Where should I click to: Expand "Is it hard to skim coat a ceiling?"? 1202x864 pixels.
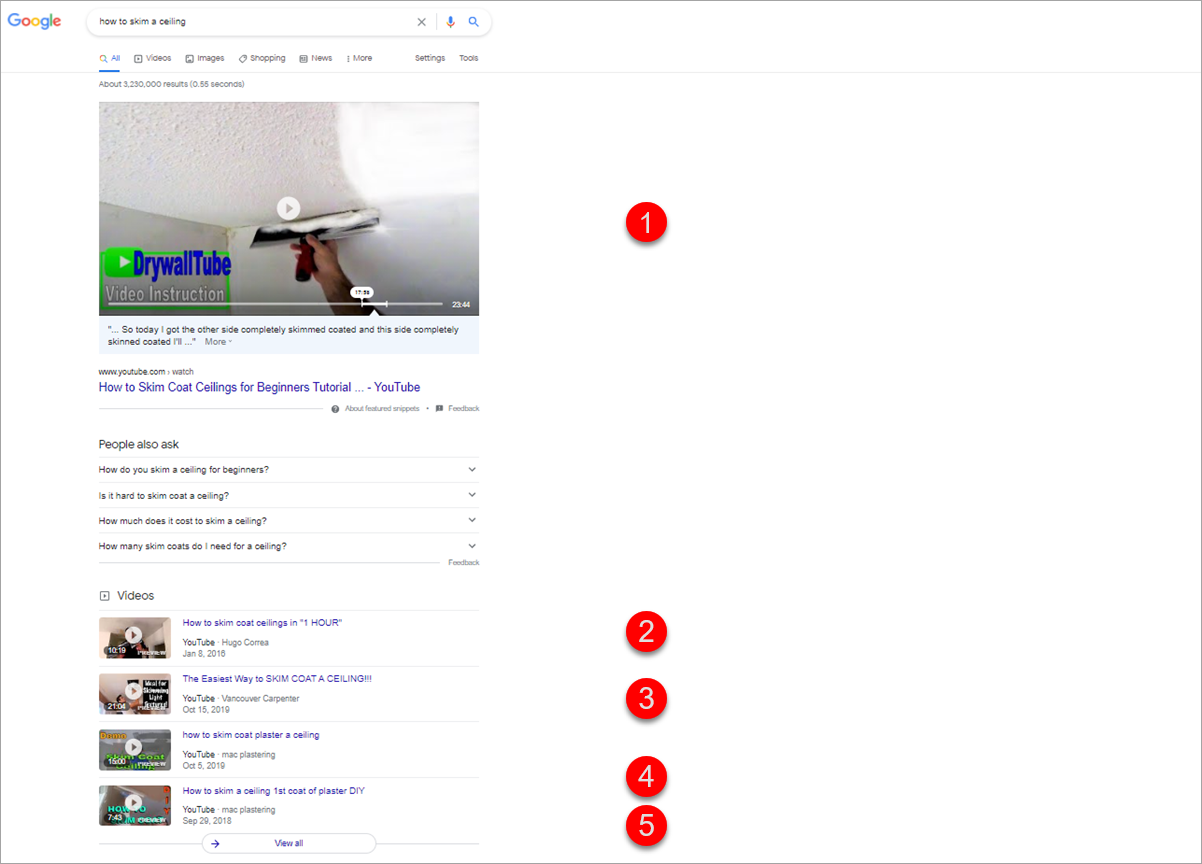click(472, 495)
